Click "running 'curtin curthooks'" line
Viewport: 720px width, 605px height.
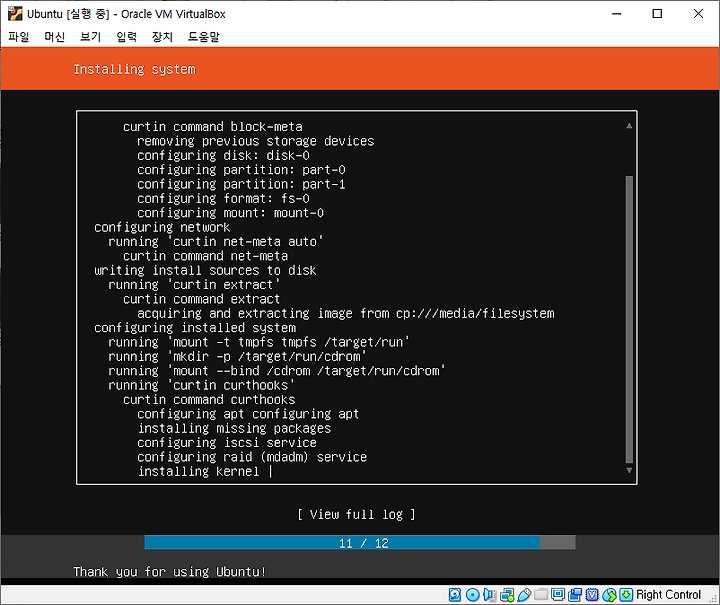pos(202,386)
